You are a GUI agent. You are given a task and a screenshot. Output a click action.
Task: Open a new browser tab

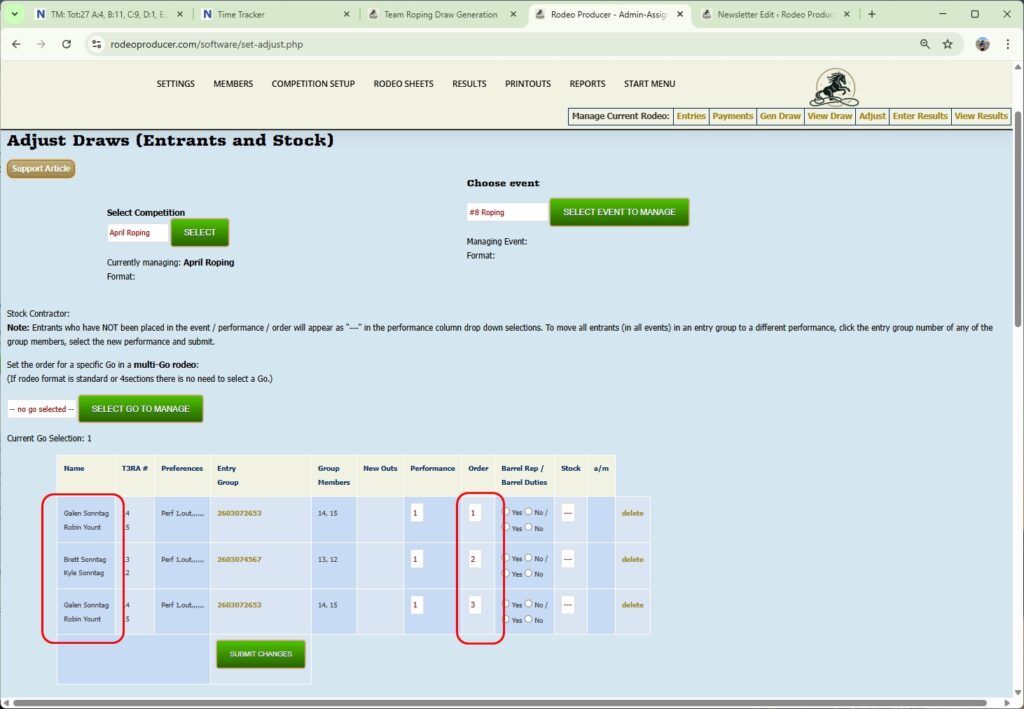click(871, 14)
